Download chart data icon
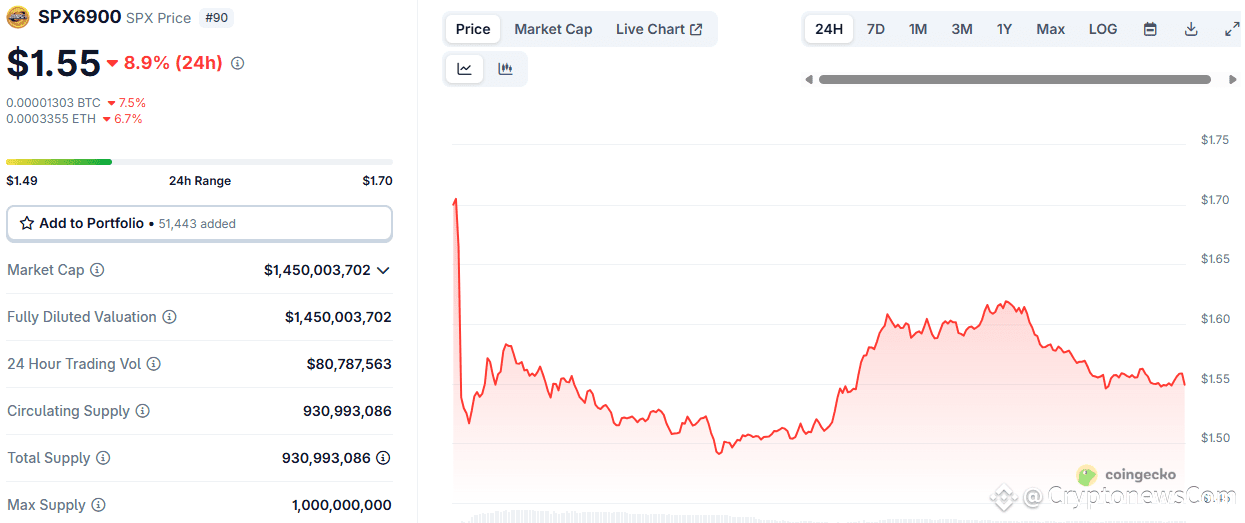The image size is (1245, 523). coord(1191,29)
